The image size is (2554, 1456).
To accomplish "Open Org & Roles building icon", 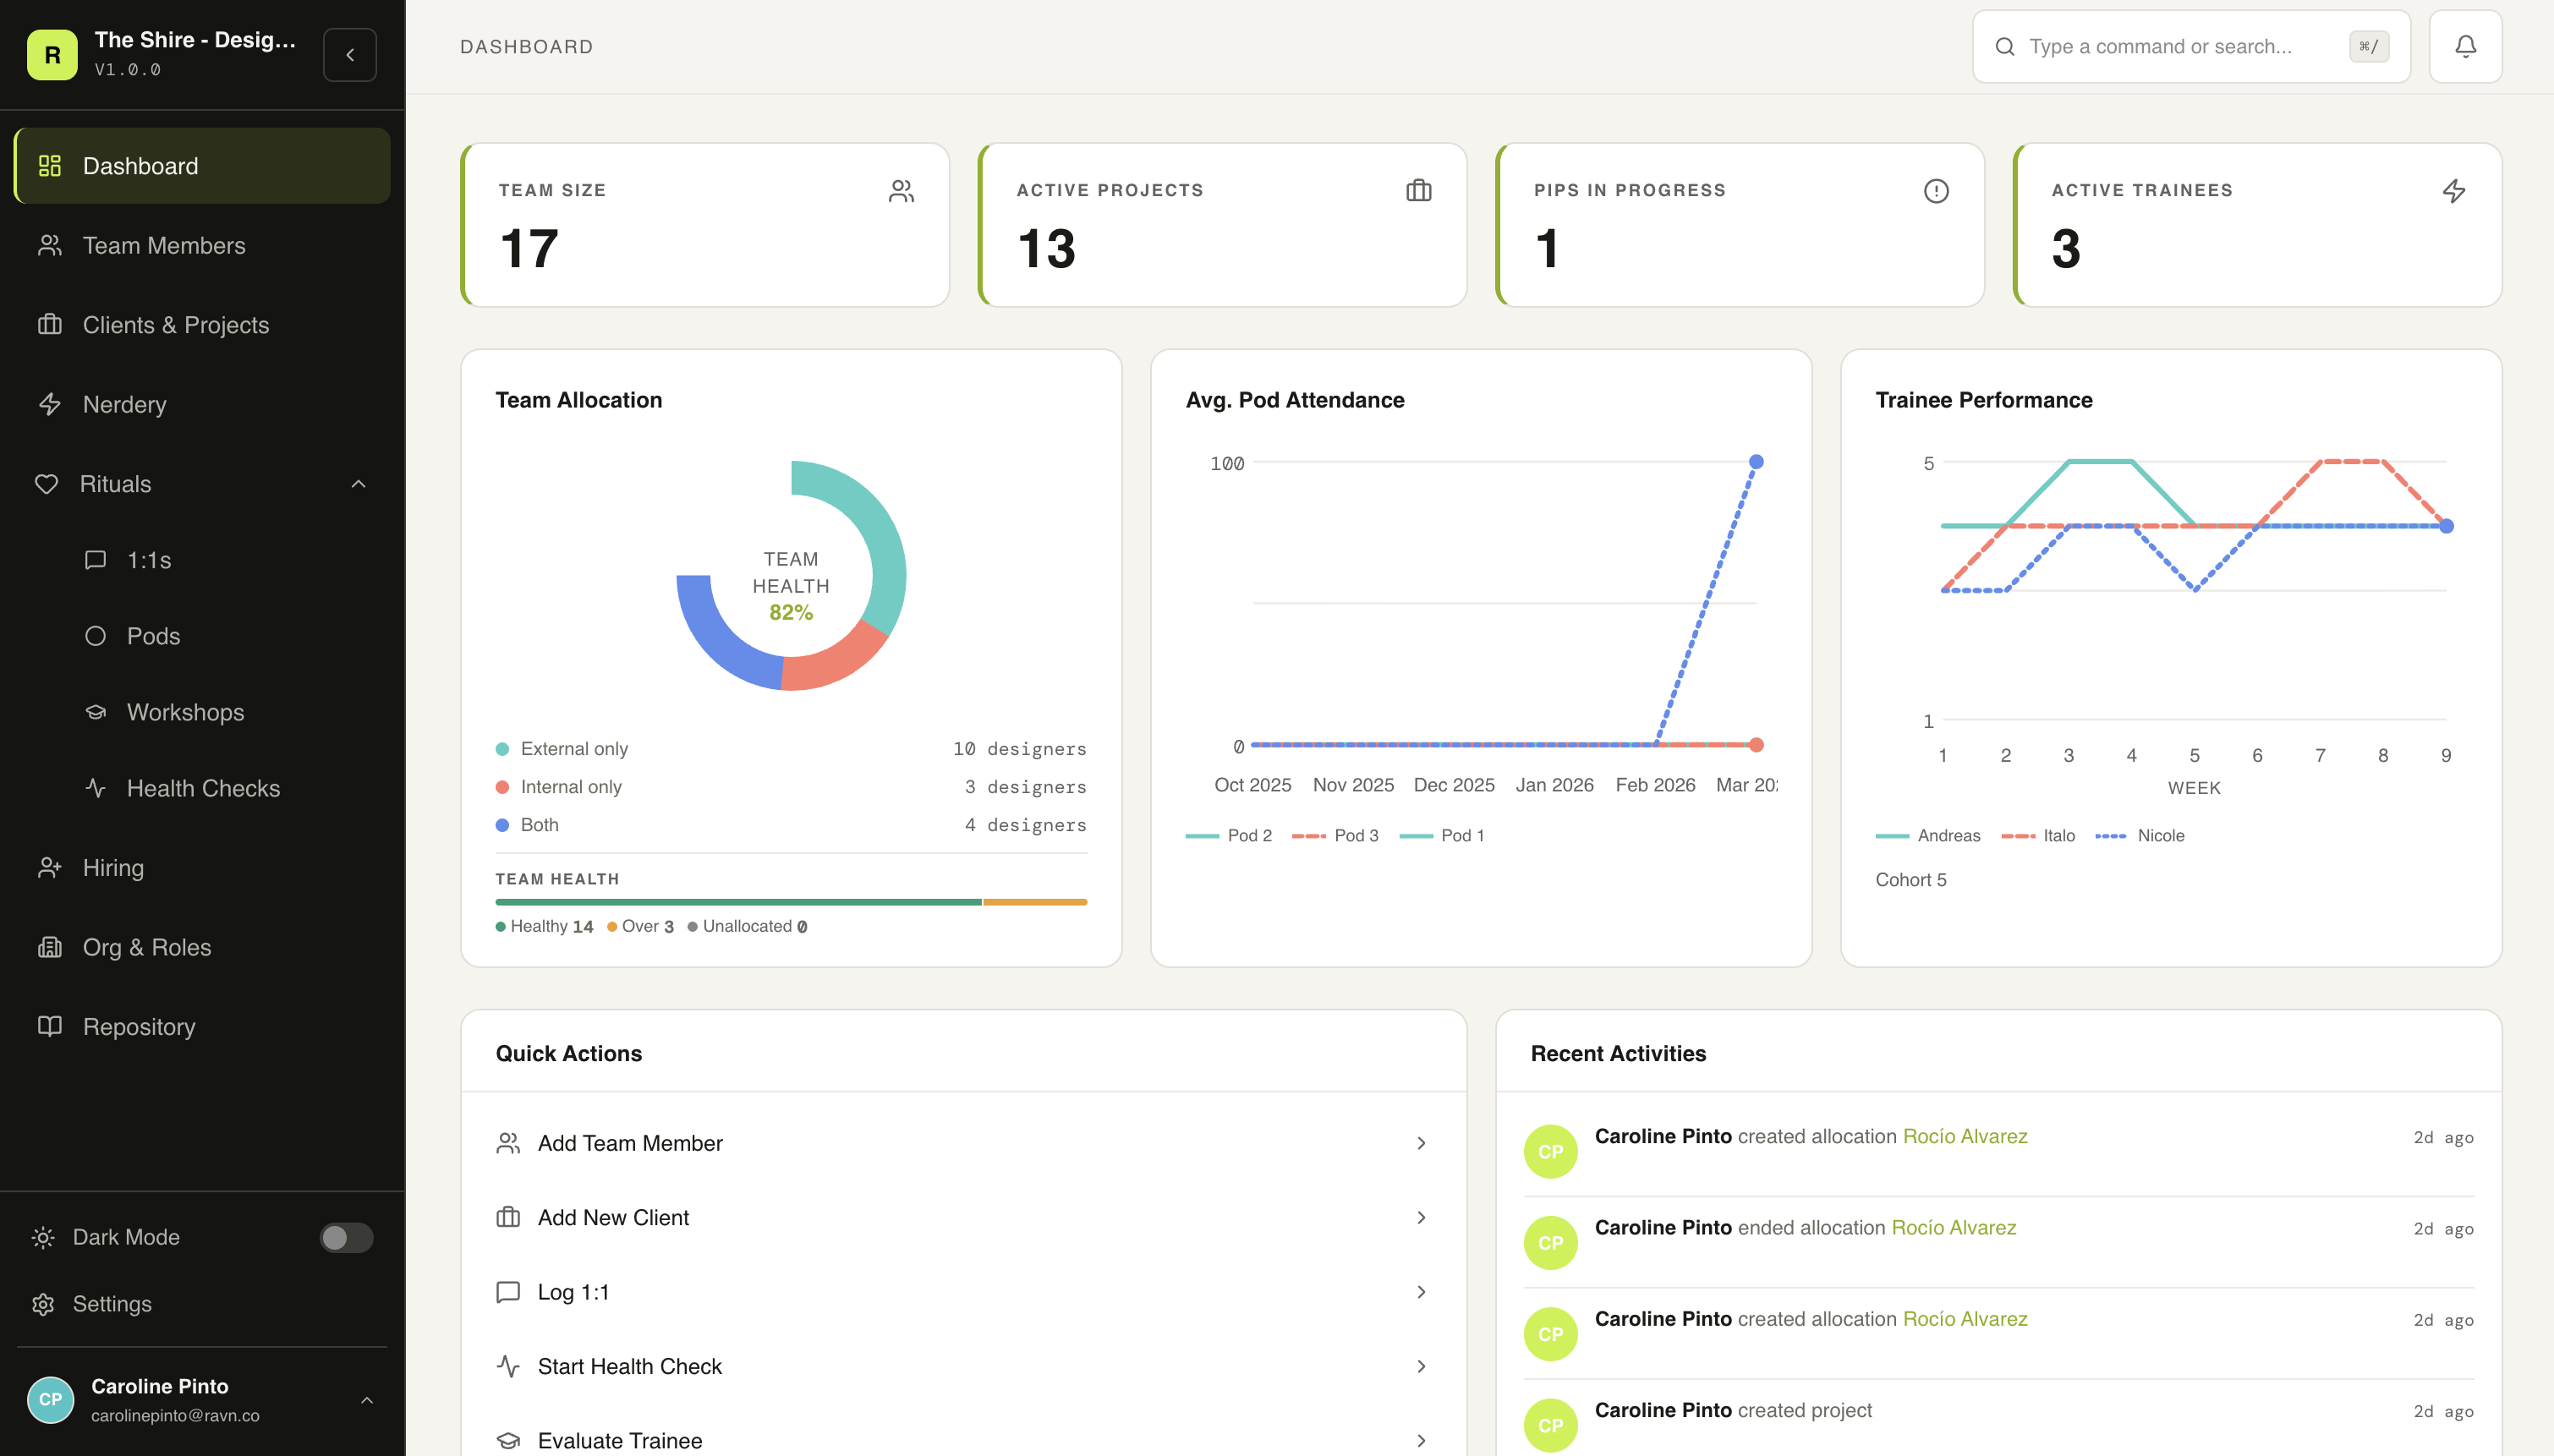I will click(x=51, y=946).
